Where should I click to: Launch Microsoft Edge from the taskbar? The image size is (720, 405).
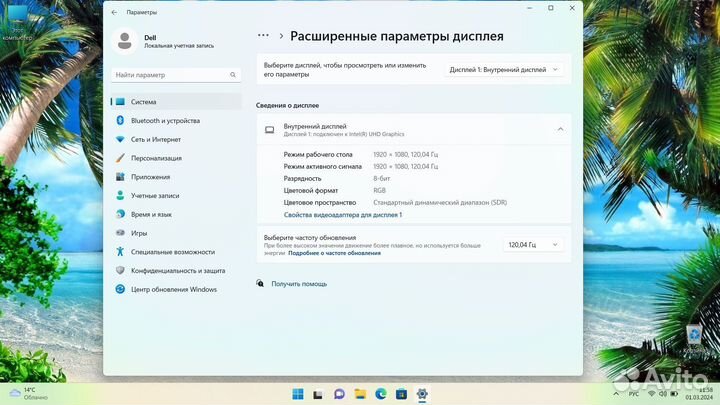381,394
